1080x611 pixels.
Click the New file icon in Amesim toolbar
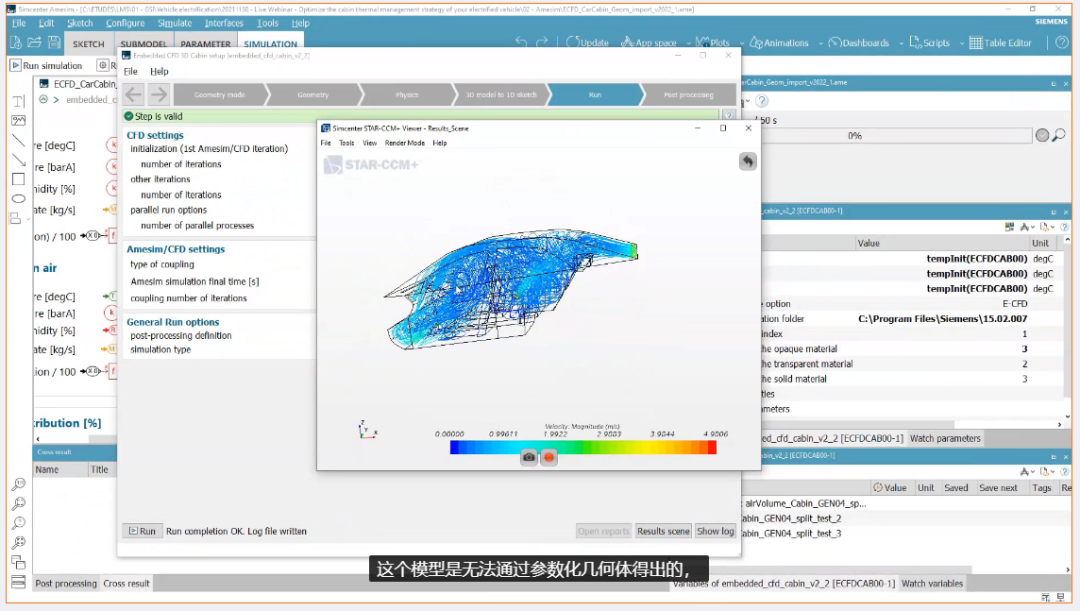pos(15,43)
